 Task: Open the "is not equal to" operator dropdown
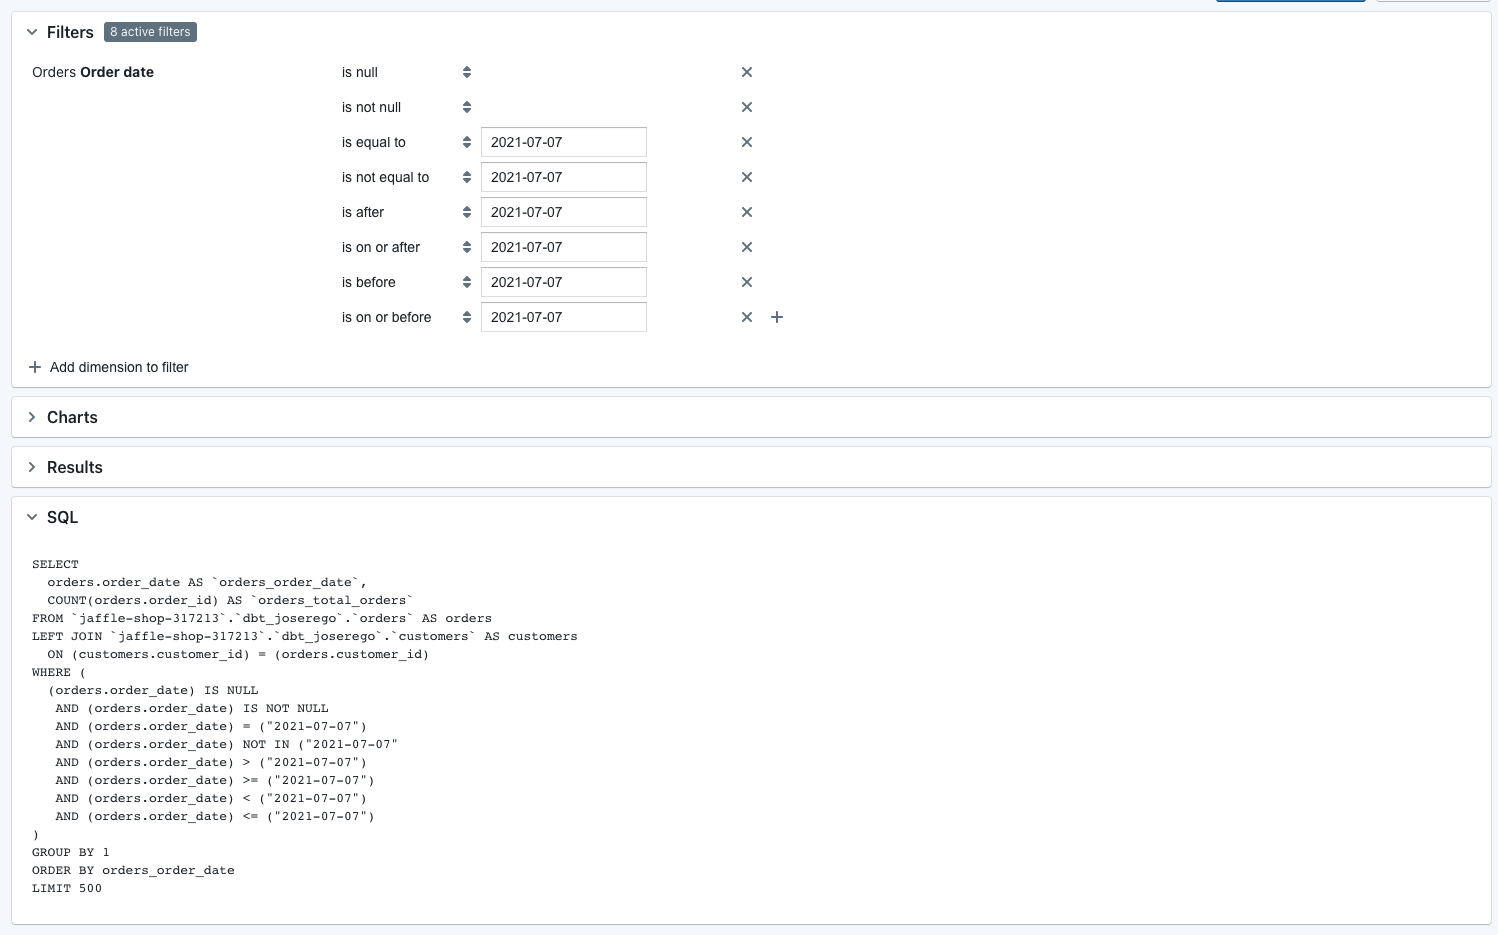[466, 177]
